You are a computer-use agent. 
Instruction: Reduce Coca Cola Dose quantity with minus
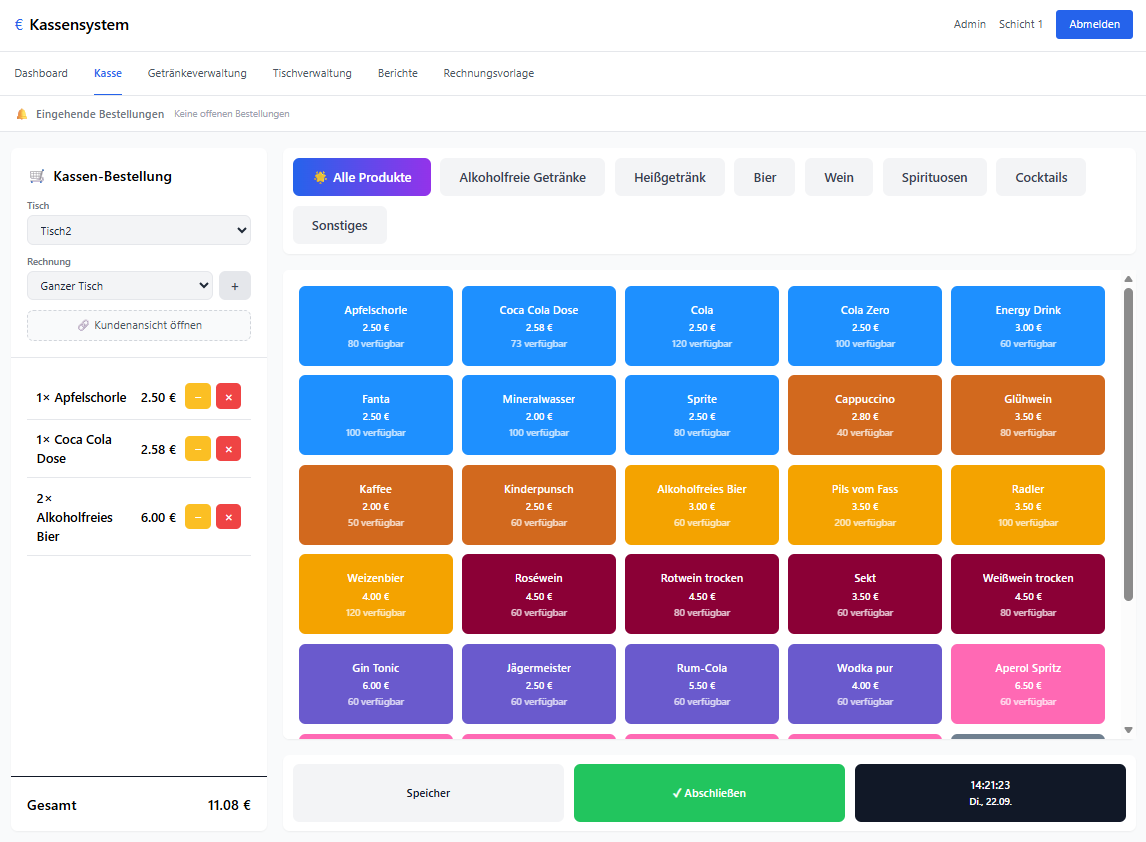(x=198, y=449)
